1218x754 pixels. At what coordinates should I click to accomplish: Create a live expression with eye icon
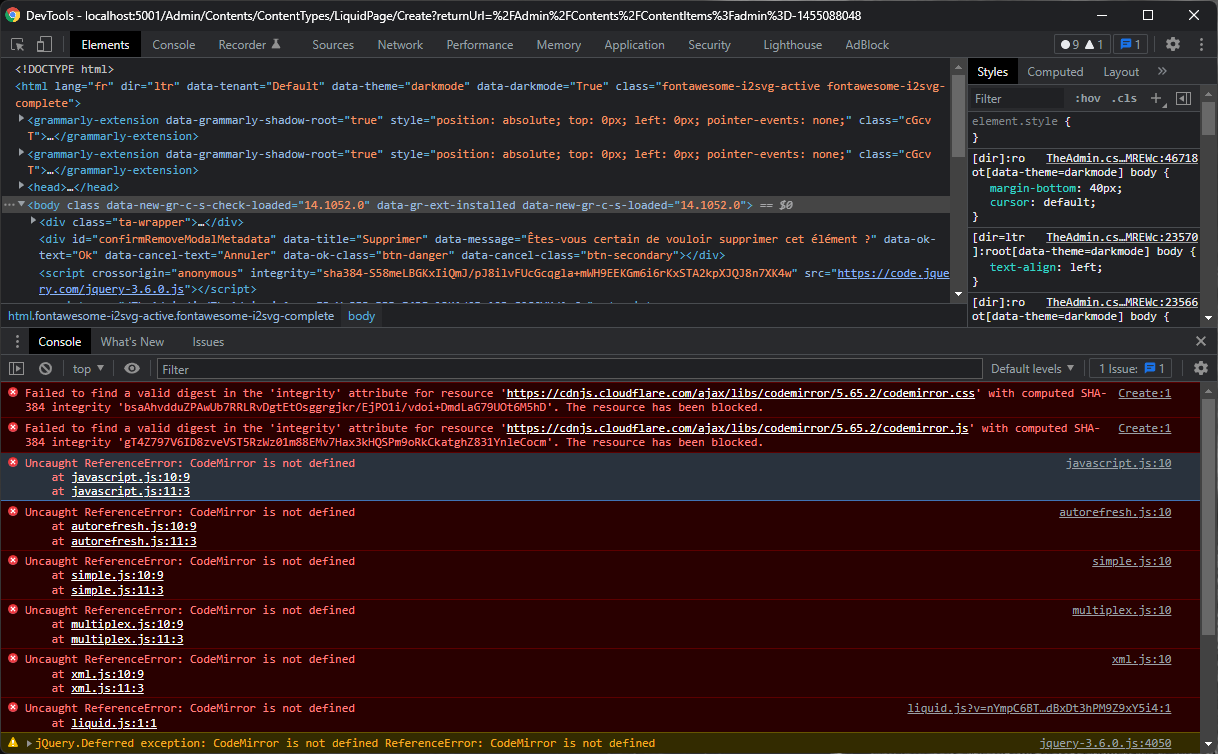coord(131,368)
